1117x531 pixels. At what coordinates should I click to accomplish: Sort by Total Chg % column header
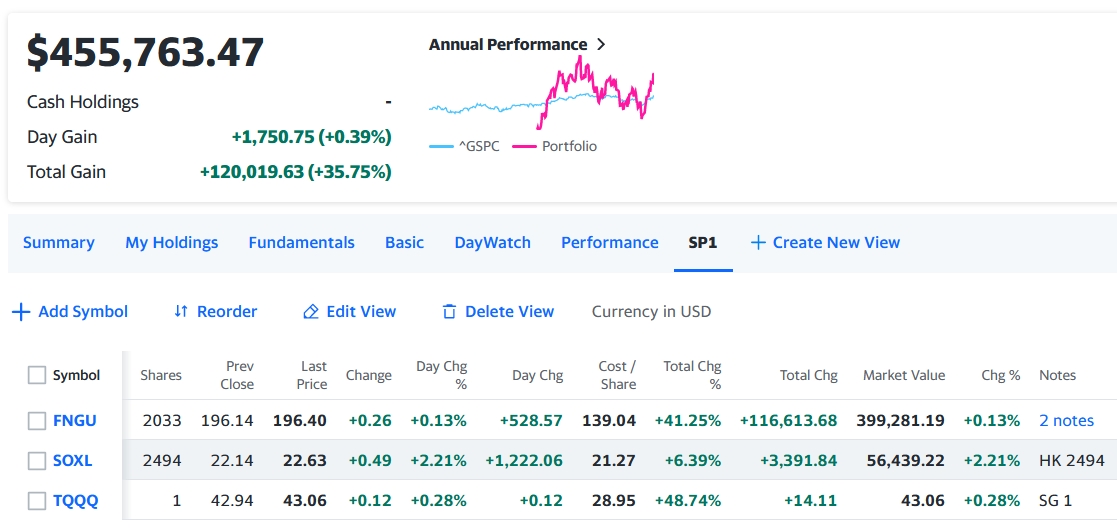click(x=692, y=375)
